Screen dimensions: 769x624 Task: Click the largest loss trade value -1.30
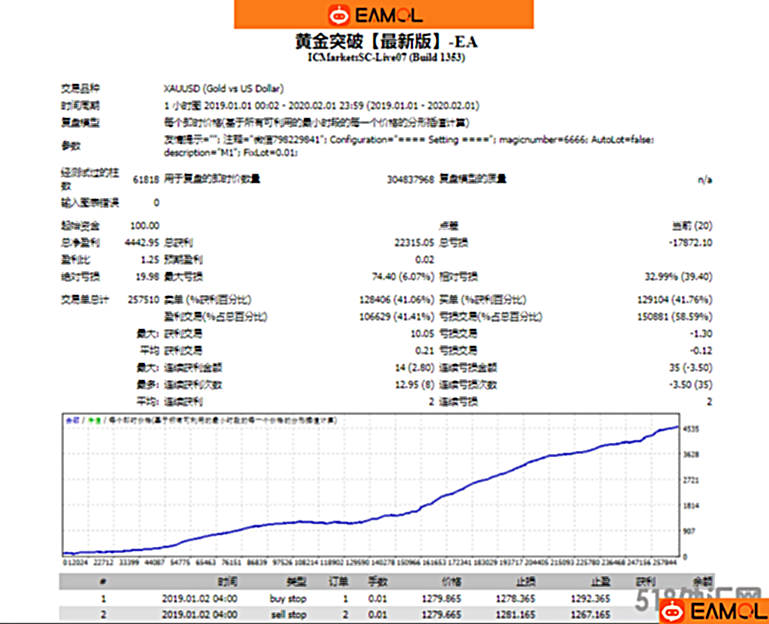pos(701,334)
